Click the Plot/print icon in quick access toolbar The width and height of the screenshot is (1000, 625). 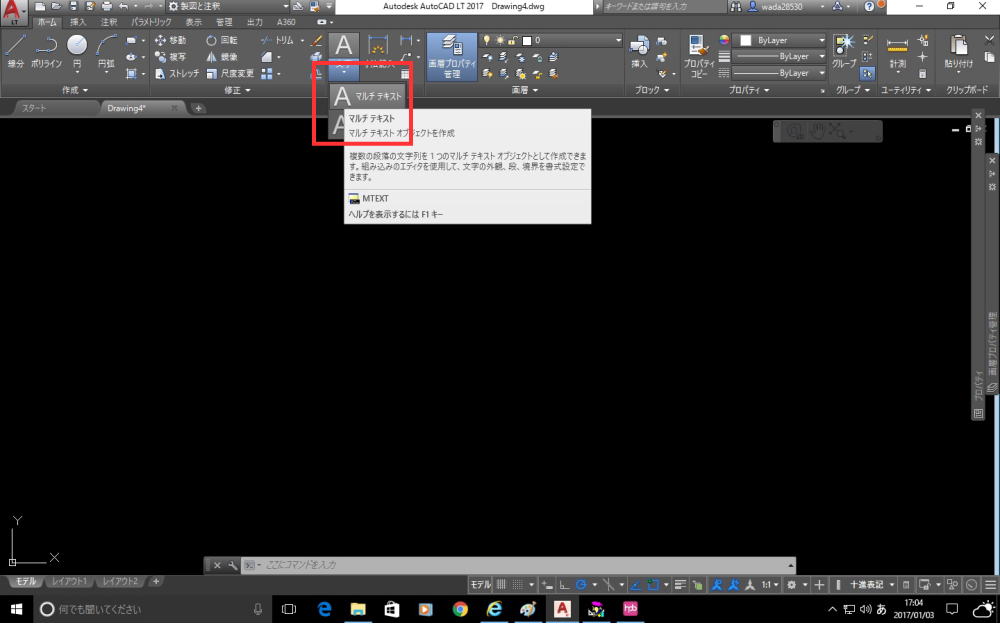click(x=107, y=6)
